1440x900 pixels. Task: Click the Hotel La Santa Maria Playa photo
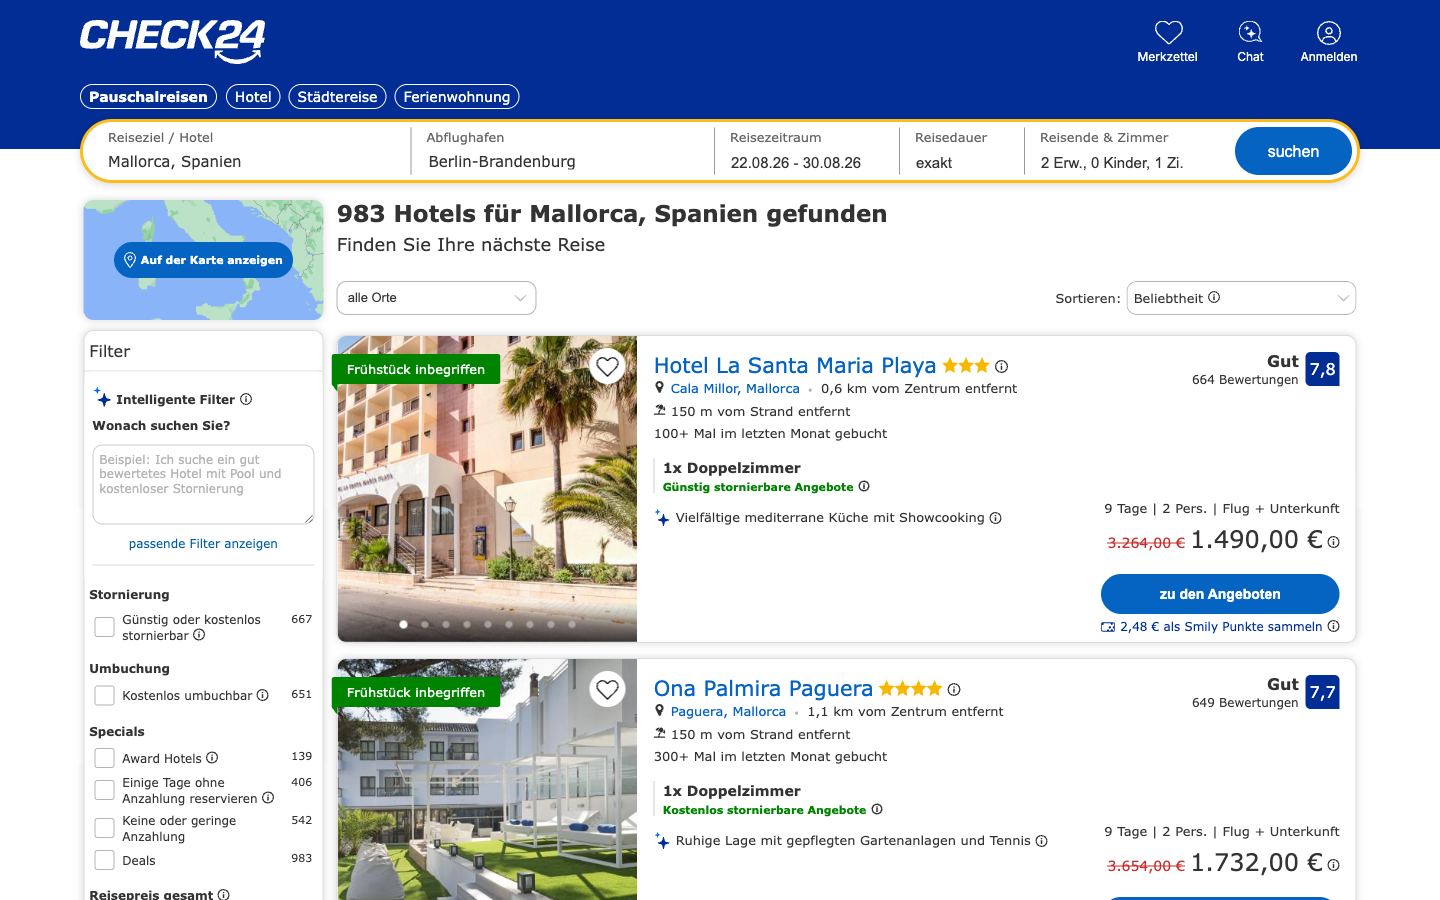coord(487,489)
